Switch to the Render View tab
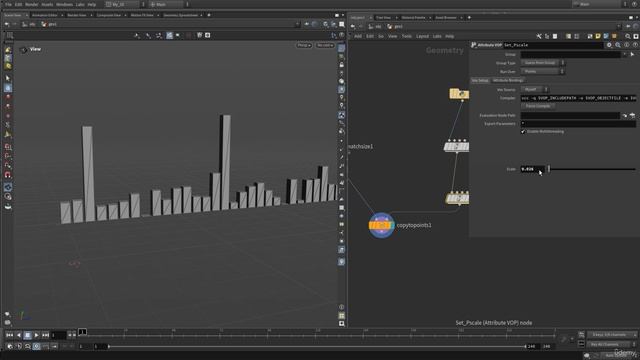 pos(77,15)
